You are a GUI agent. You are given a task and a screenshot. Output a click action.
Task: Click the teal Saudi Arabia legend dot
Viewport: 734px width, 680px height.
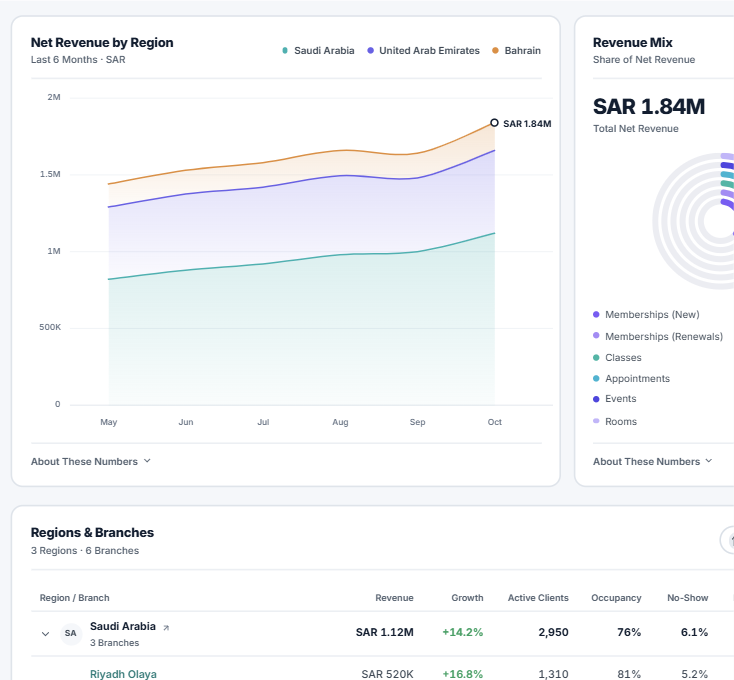click(285, 51)
